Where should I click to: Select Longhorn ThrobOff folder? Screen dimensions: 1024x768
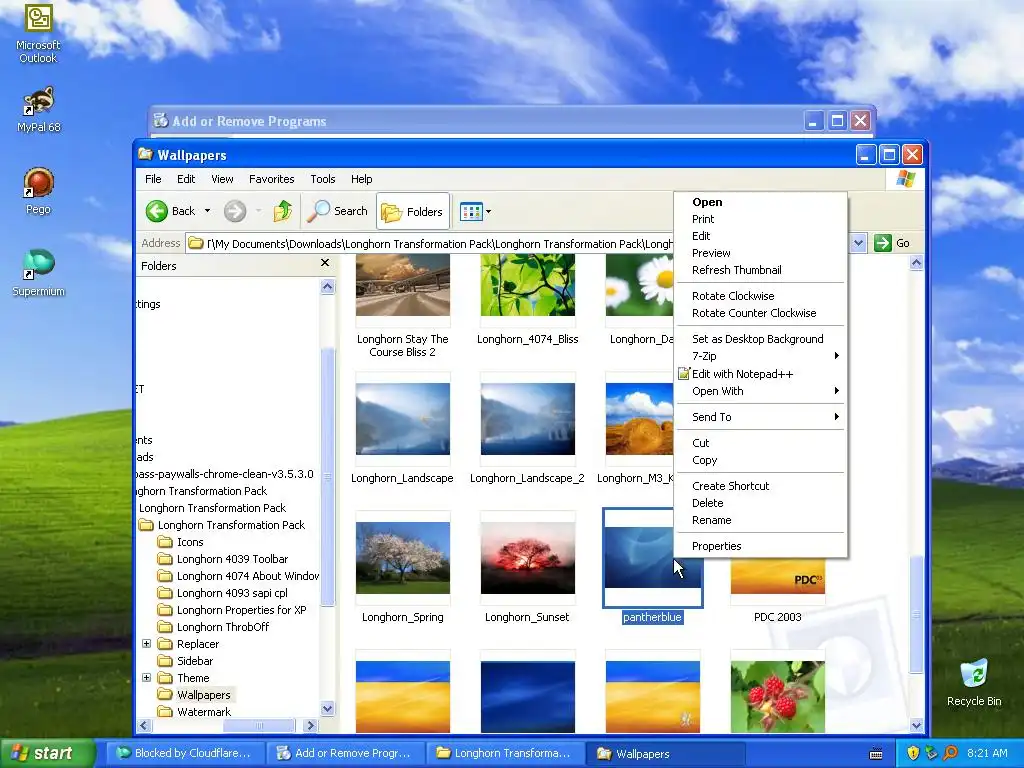(x=223, y=627)
